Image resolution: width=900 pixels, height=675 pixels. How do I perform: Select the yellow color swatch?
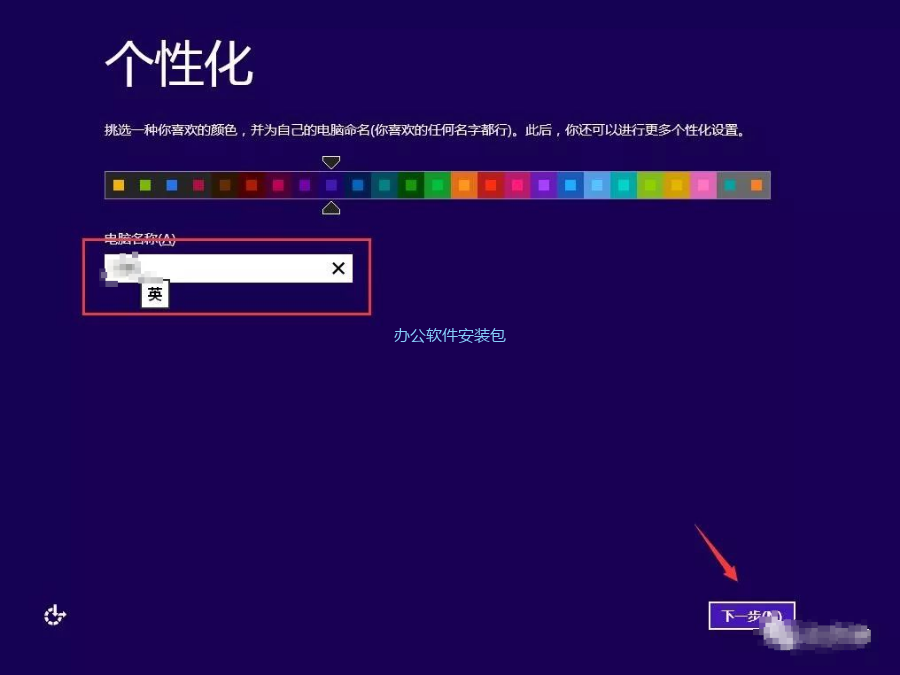(x=117, y=185)
